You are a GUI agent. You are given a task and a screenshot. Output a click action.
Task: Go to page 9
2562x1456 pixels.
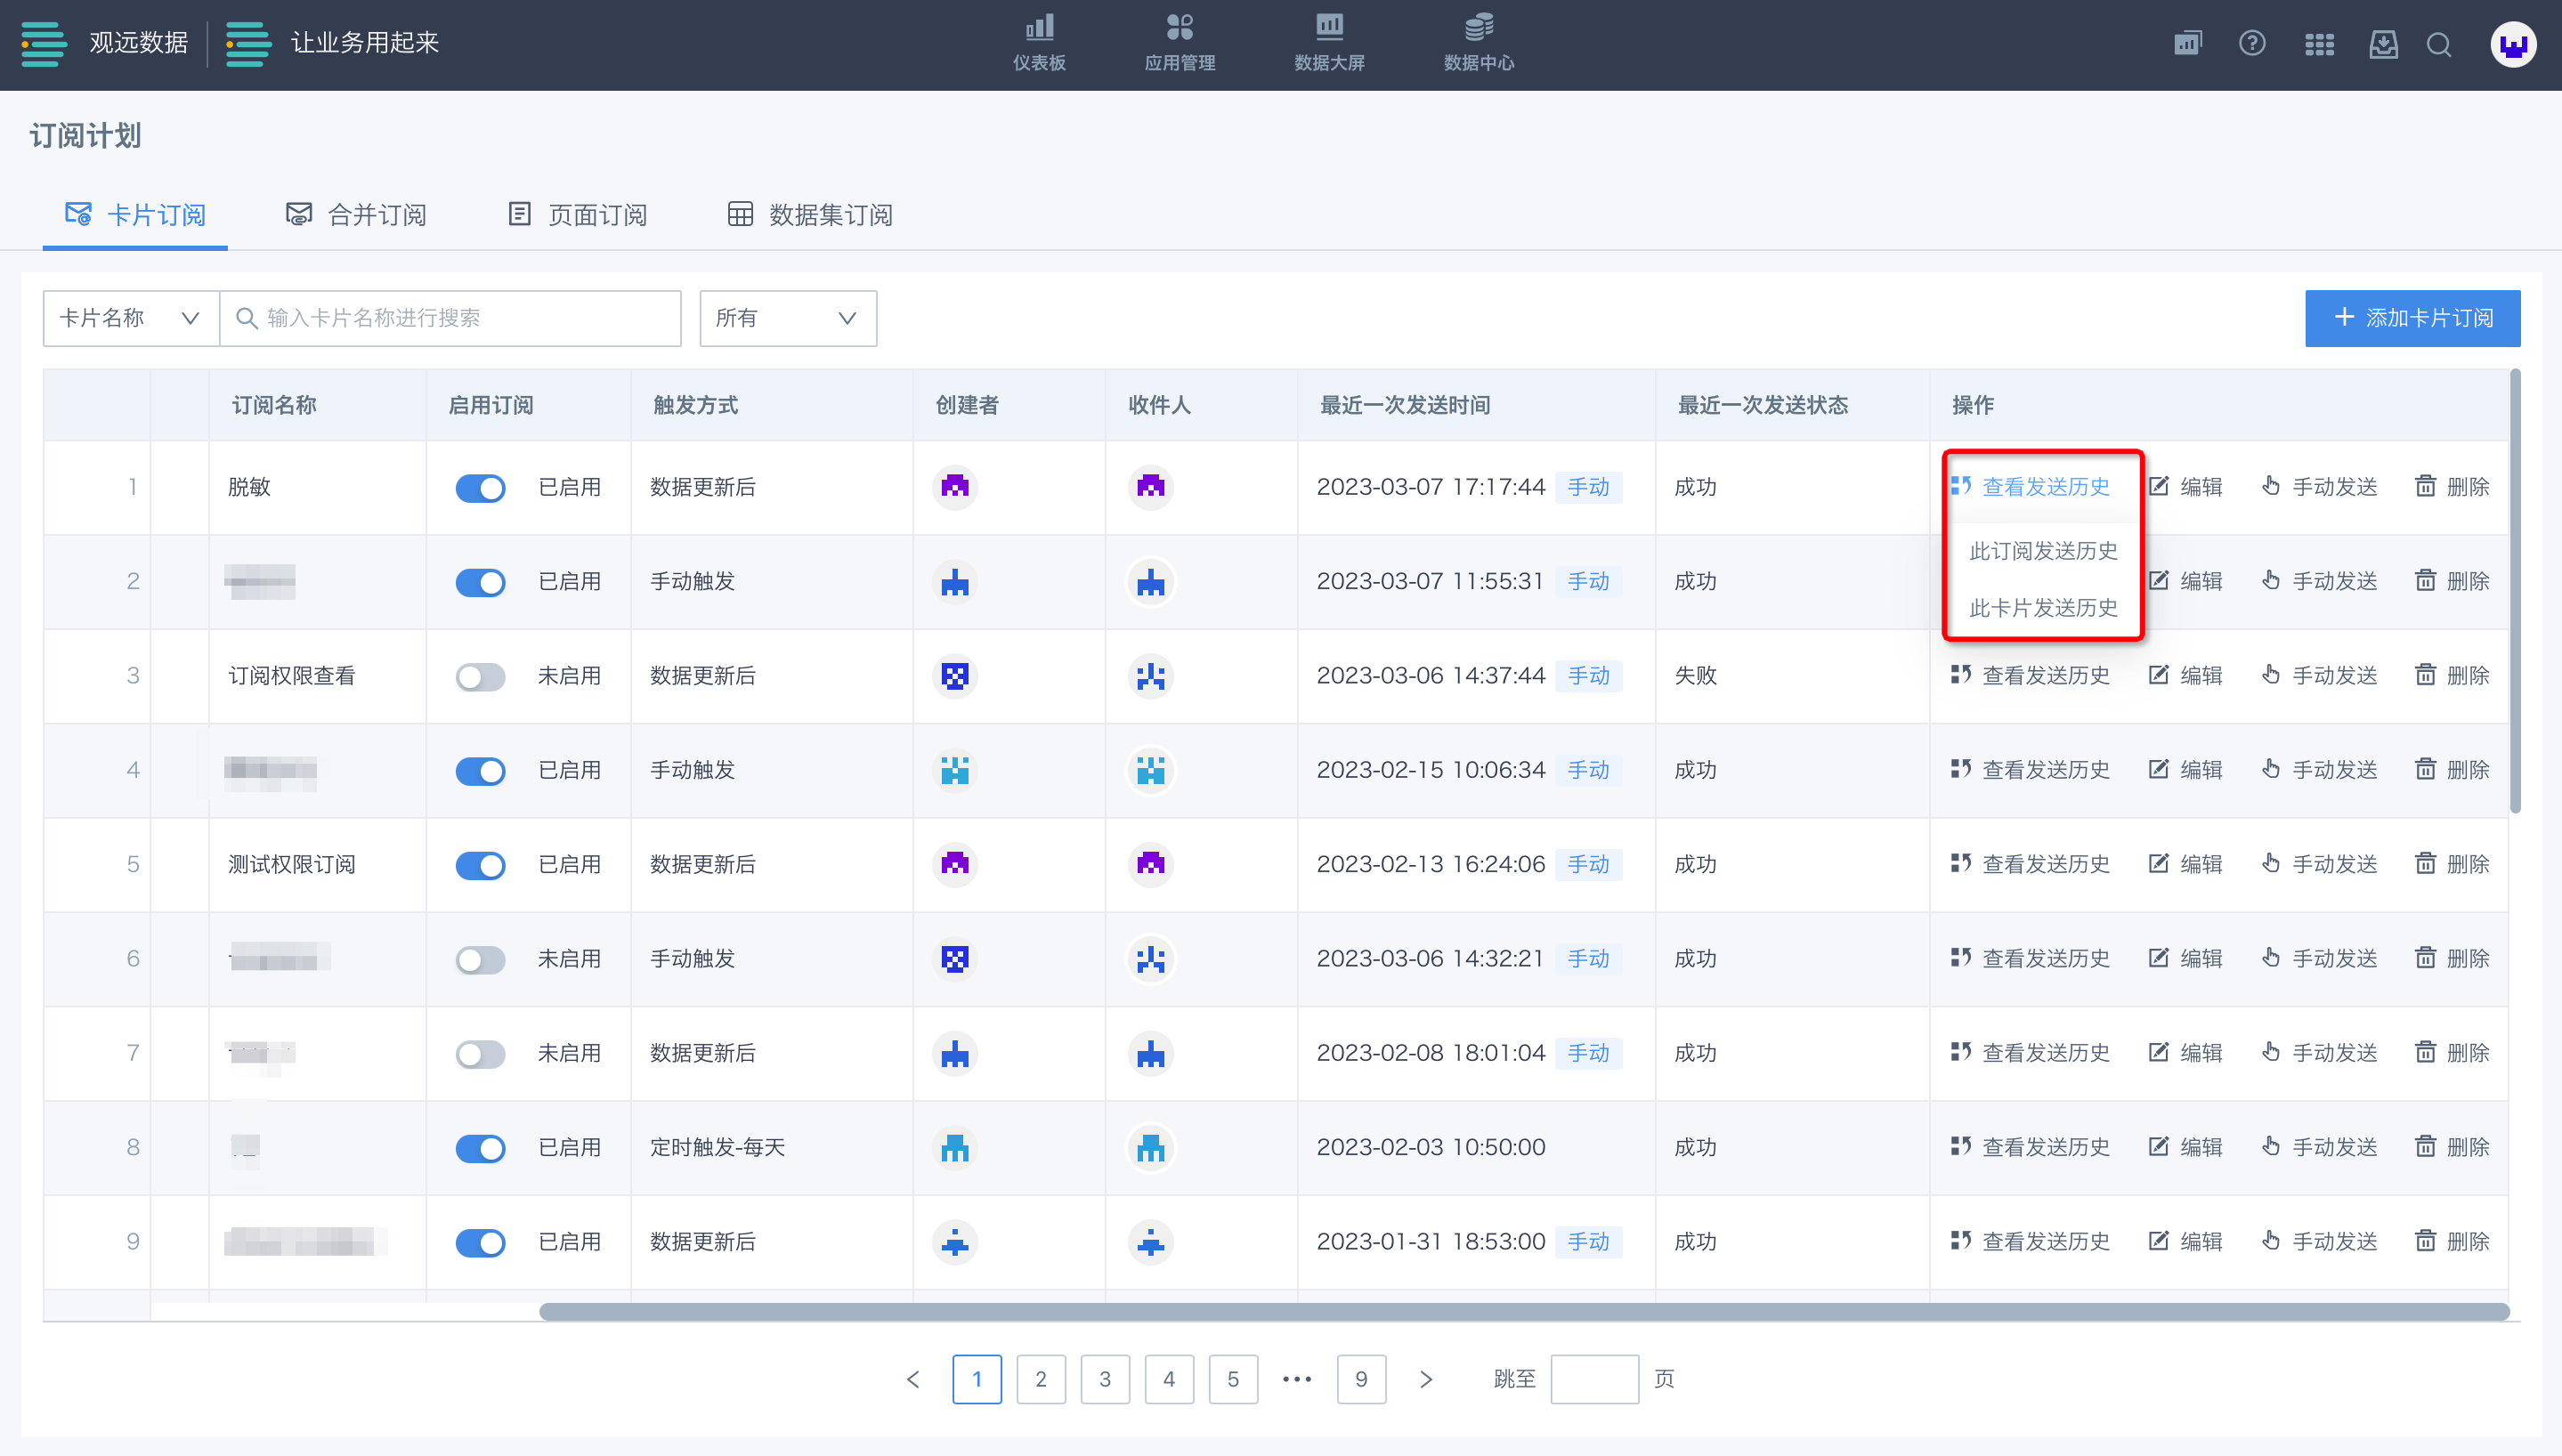tap(1361, 1380)
